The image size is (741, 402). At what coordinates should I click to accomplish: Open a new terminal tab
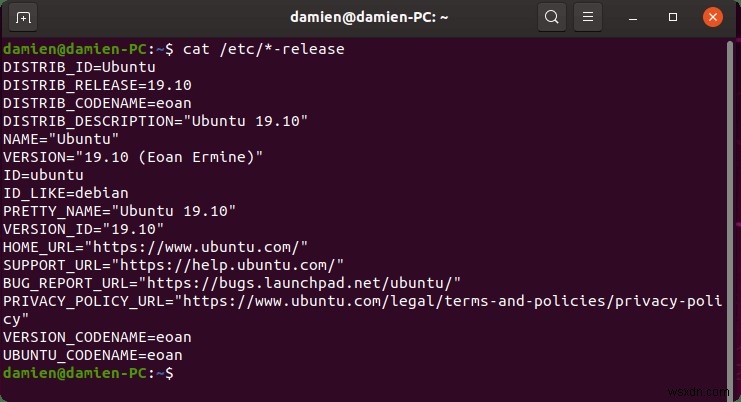coord(23,18)
